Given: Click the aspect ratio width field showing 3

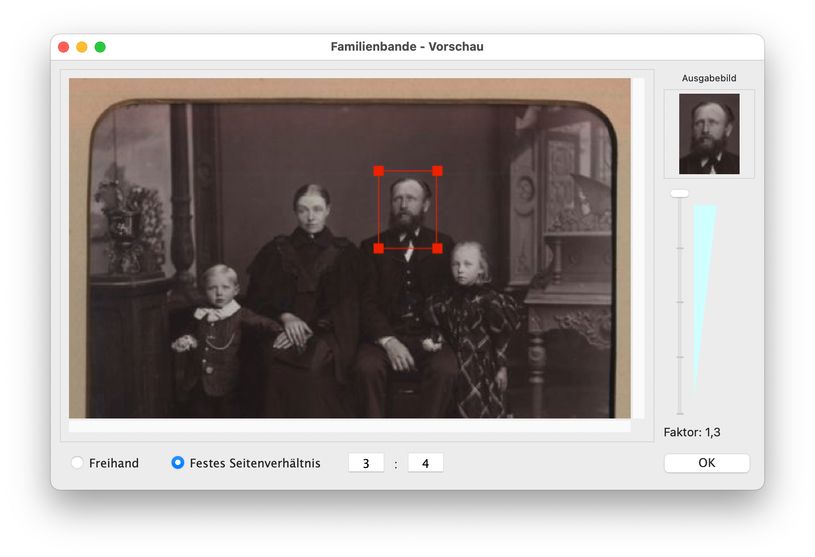Looking at the screenshot, I should [366, 463].
